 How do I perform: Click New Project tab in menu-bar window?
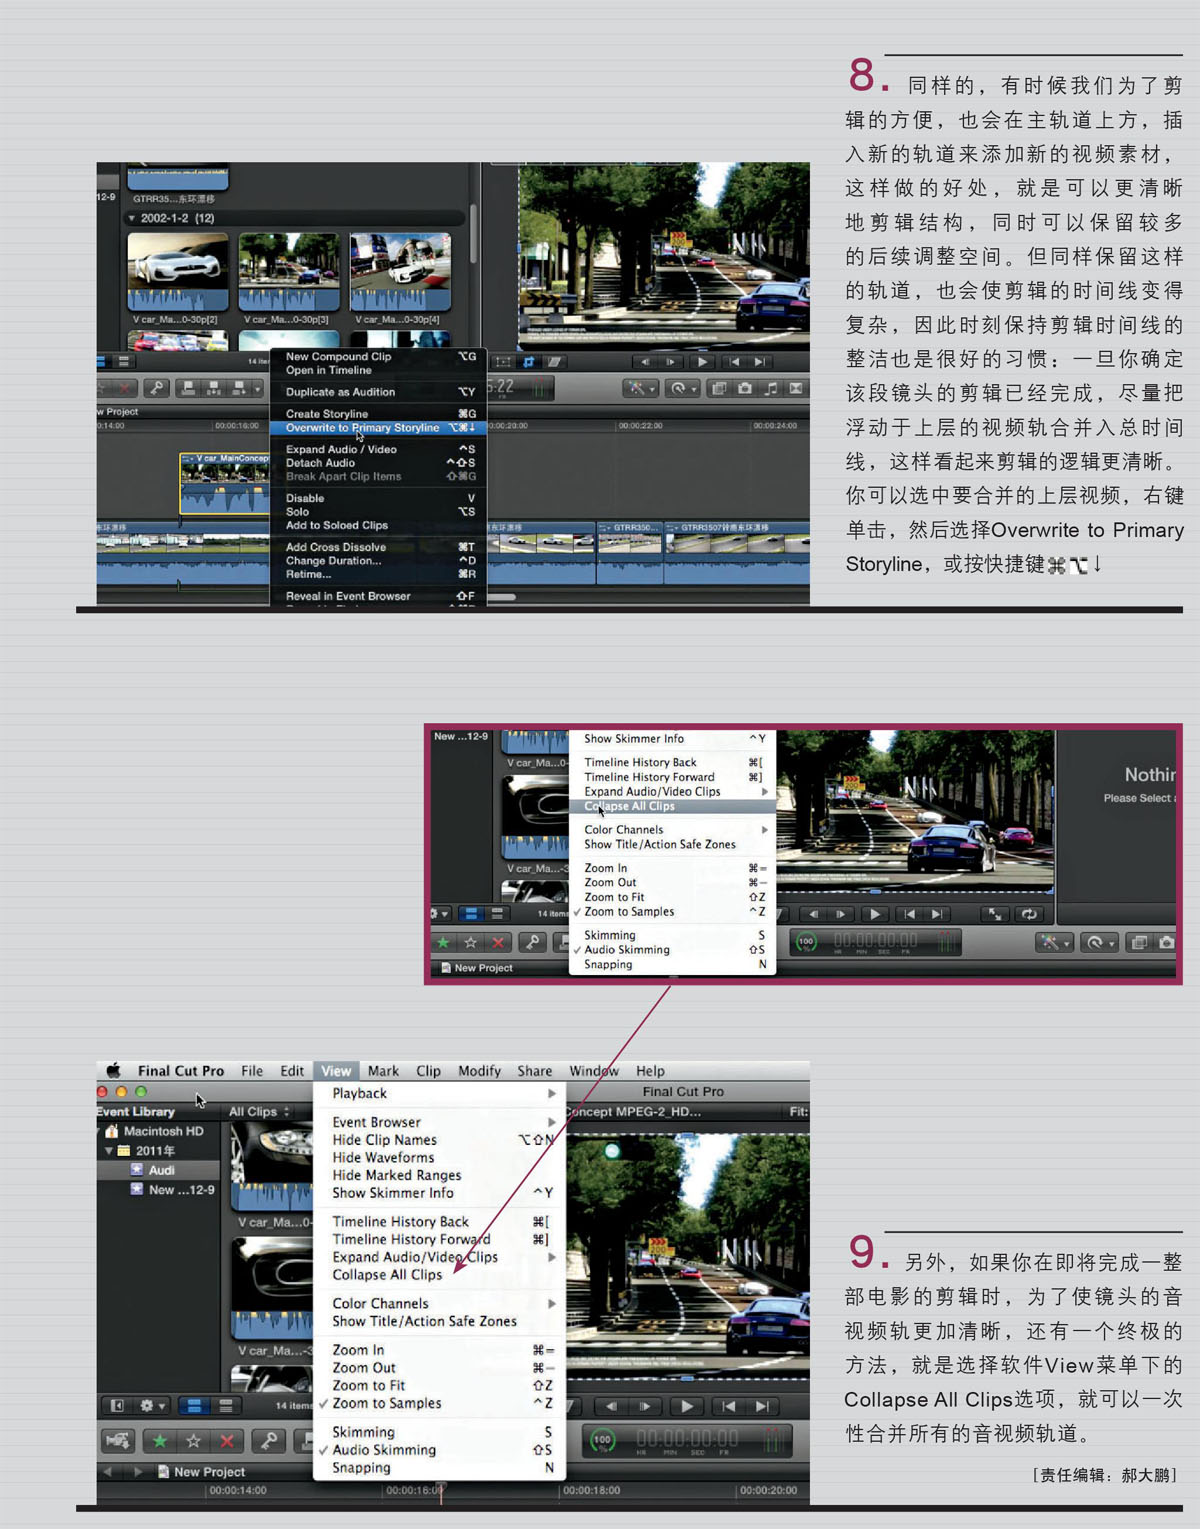click(x=200, y=1472)
